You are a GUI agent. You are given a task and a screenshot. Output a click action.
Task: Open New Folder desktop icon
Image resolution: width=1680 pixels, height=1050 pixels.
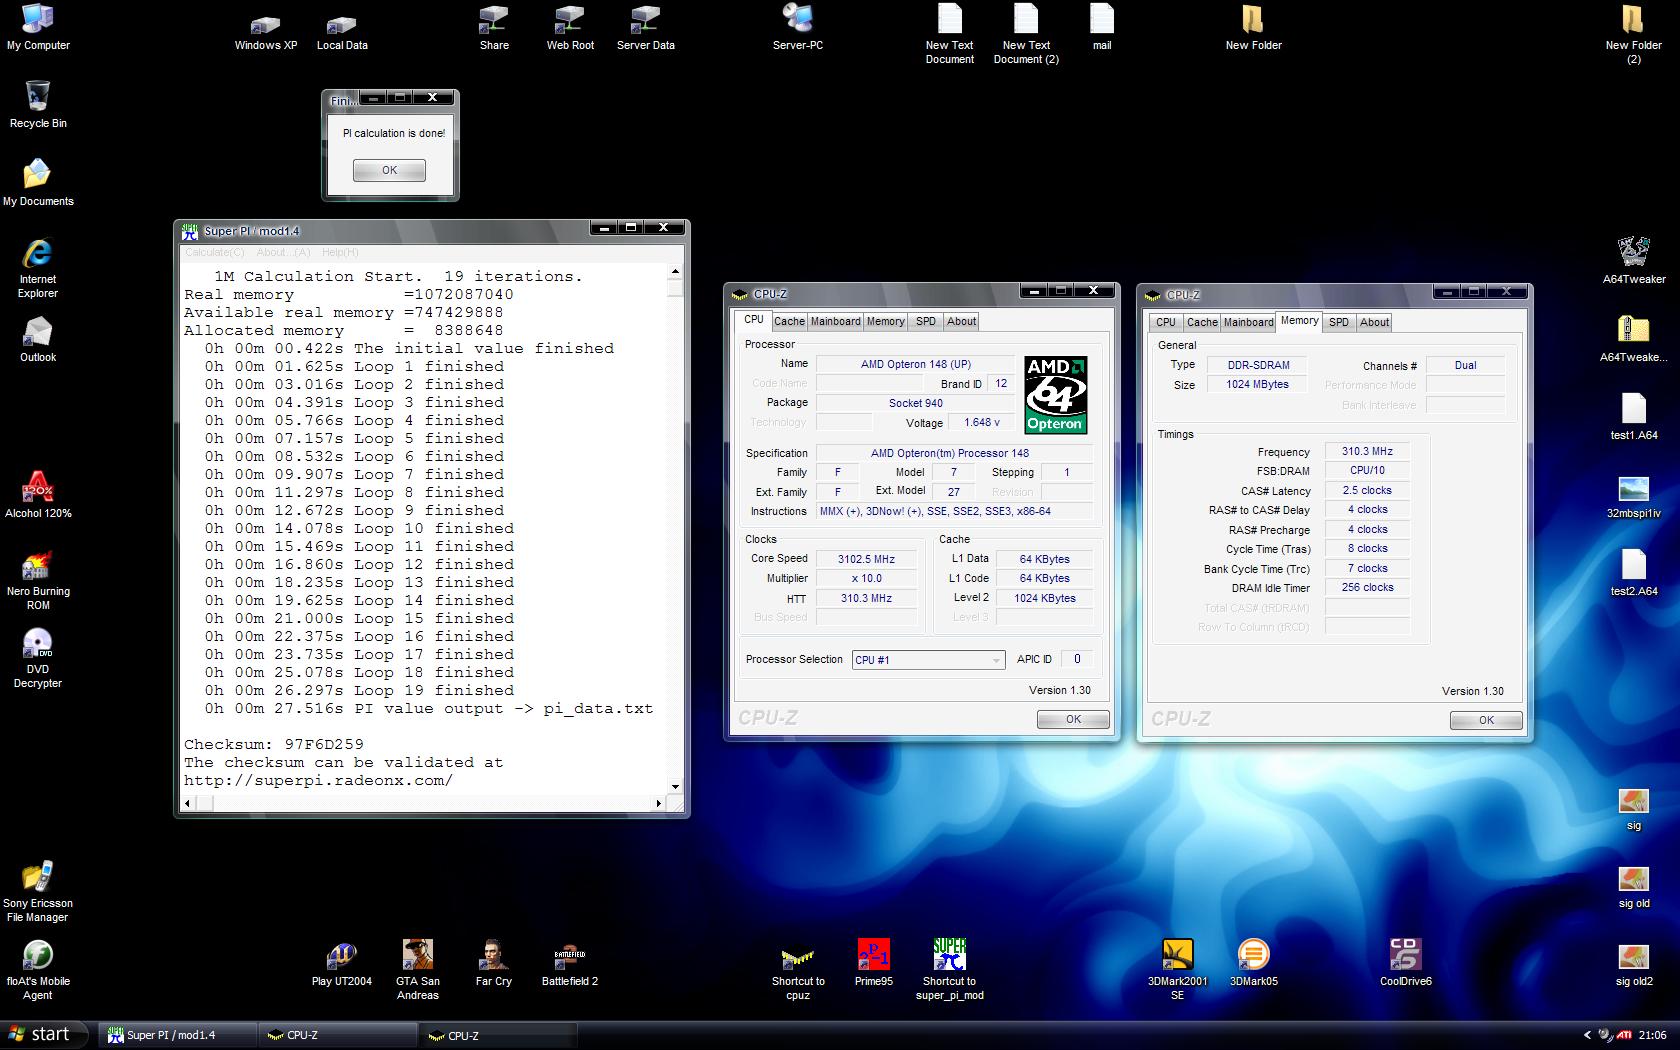click(x=1254, y=27)
